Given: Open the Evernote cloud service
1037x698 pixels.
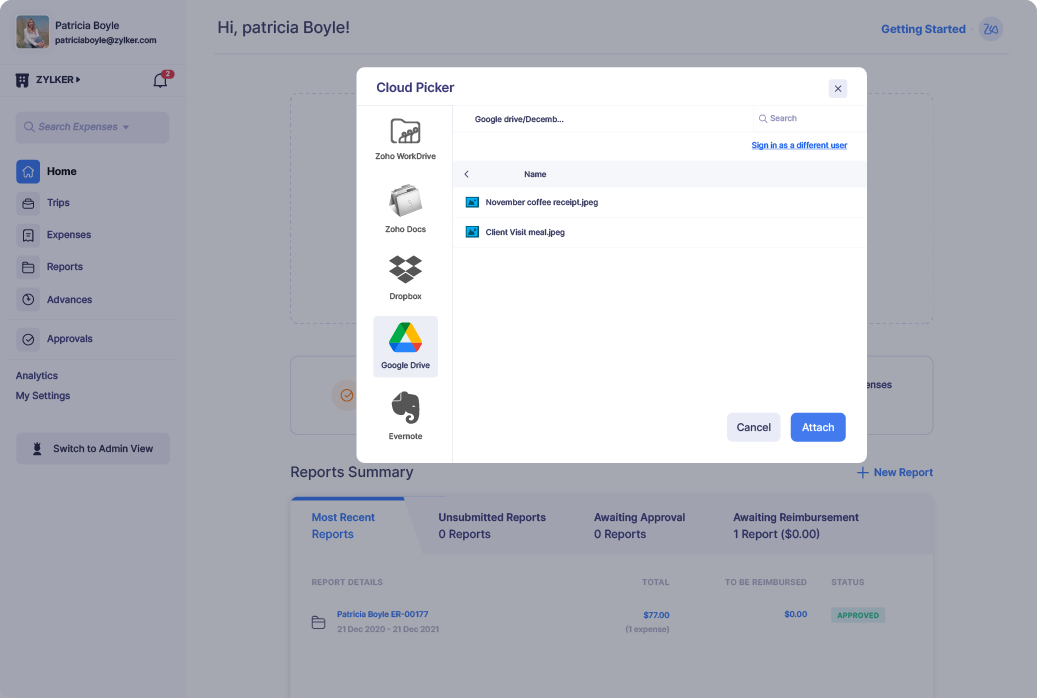Looking at the screenshot, I should pyautogui.click(x=405, y=413).
